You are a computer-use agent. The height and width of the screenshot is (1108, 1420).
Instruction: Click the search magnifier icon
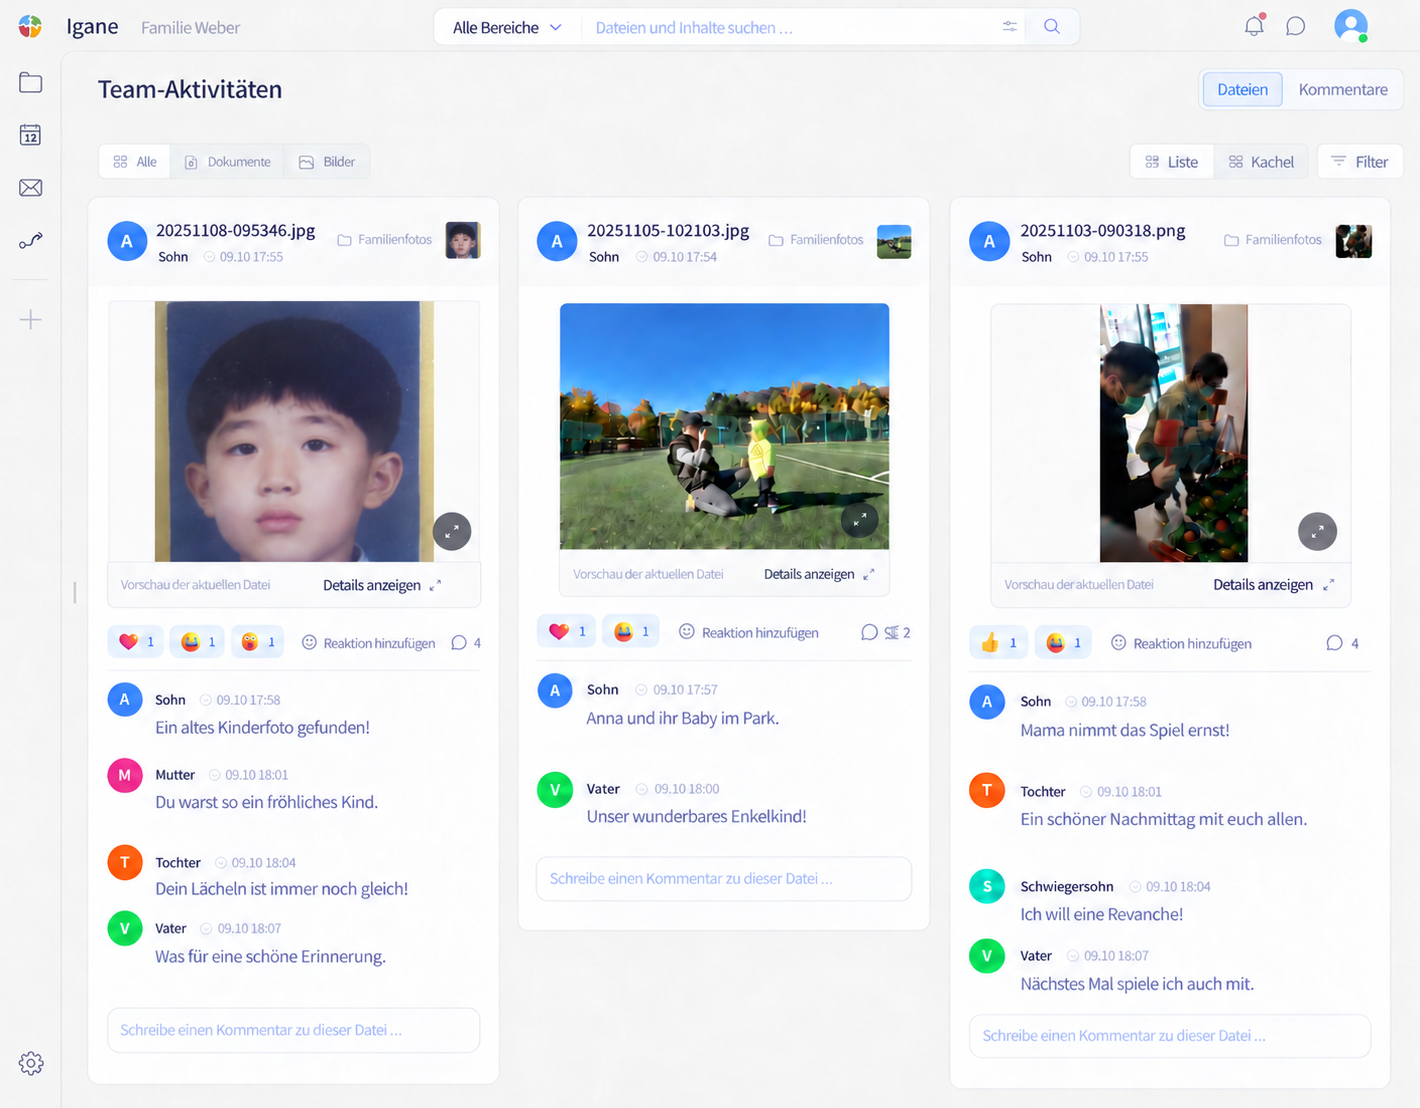(1052, 27)
